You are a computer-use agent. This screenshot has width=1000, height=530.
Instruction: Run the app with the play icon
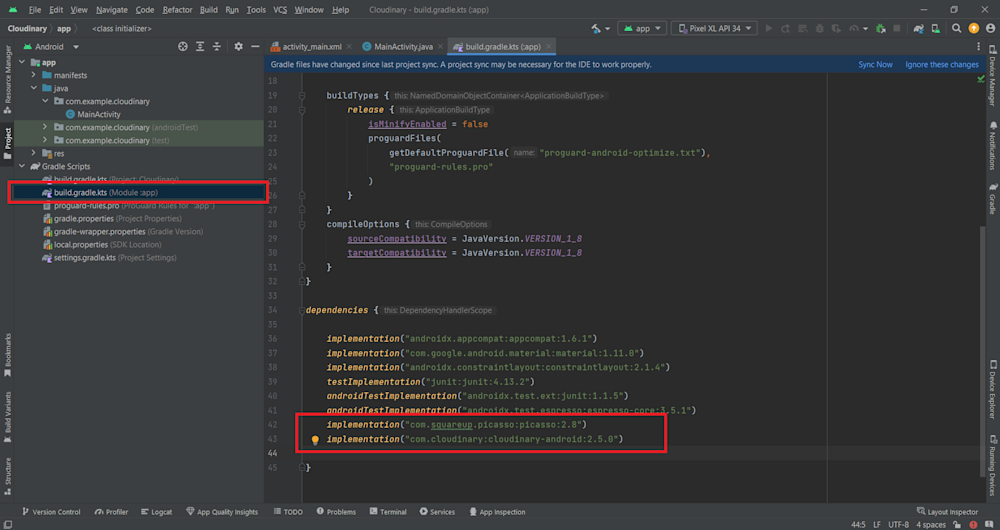[x=768, y=29]
